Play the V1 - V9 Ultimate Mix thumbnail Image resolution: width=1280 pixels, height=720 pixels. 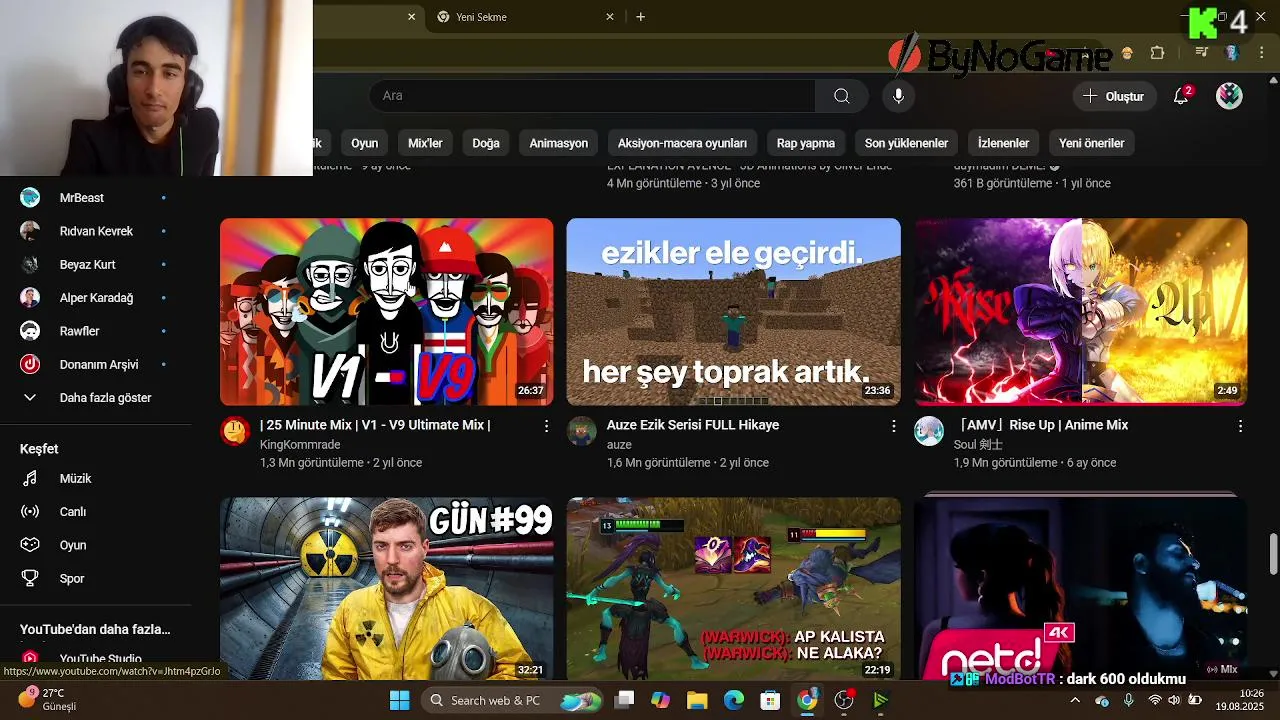[x=386, y=312]
